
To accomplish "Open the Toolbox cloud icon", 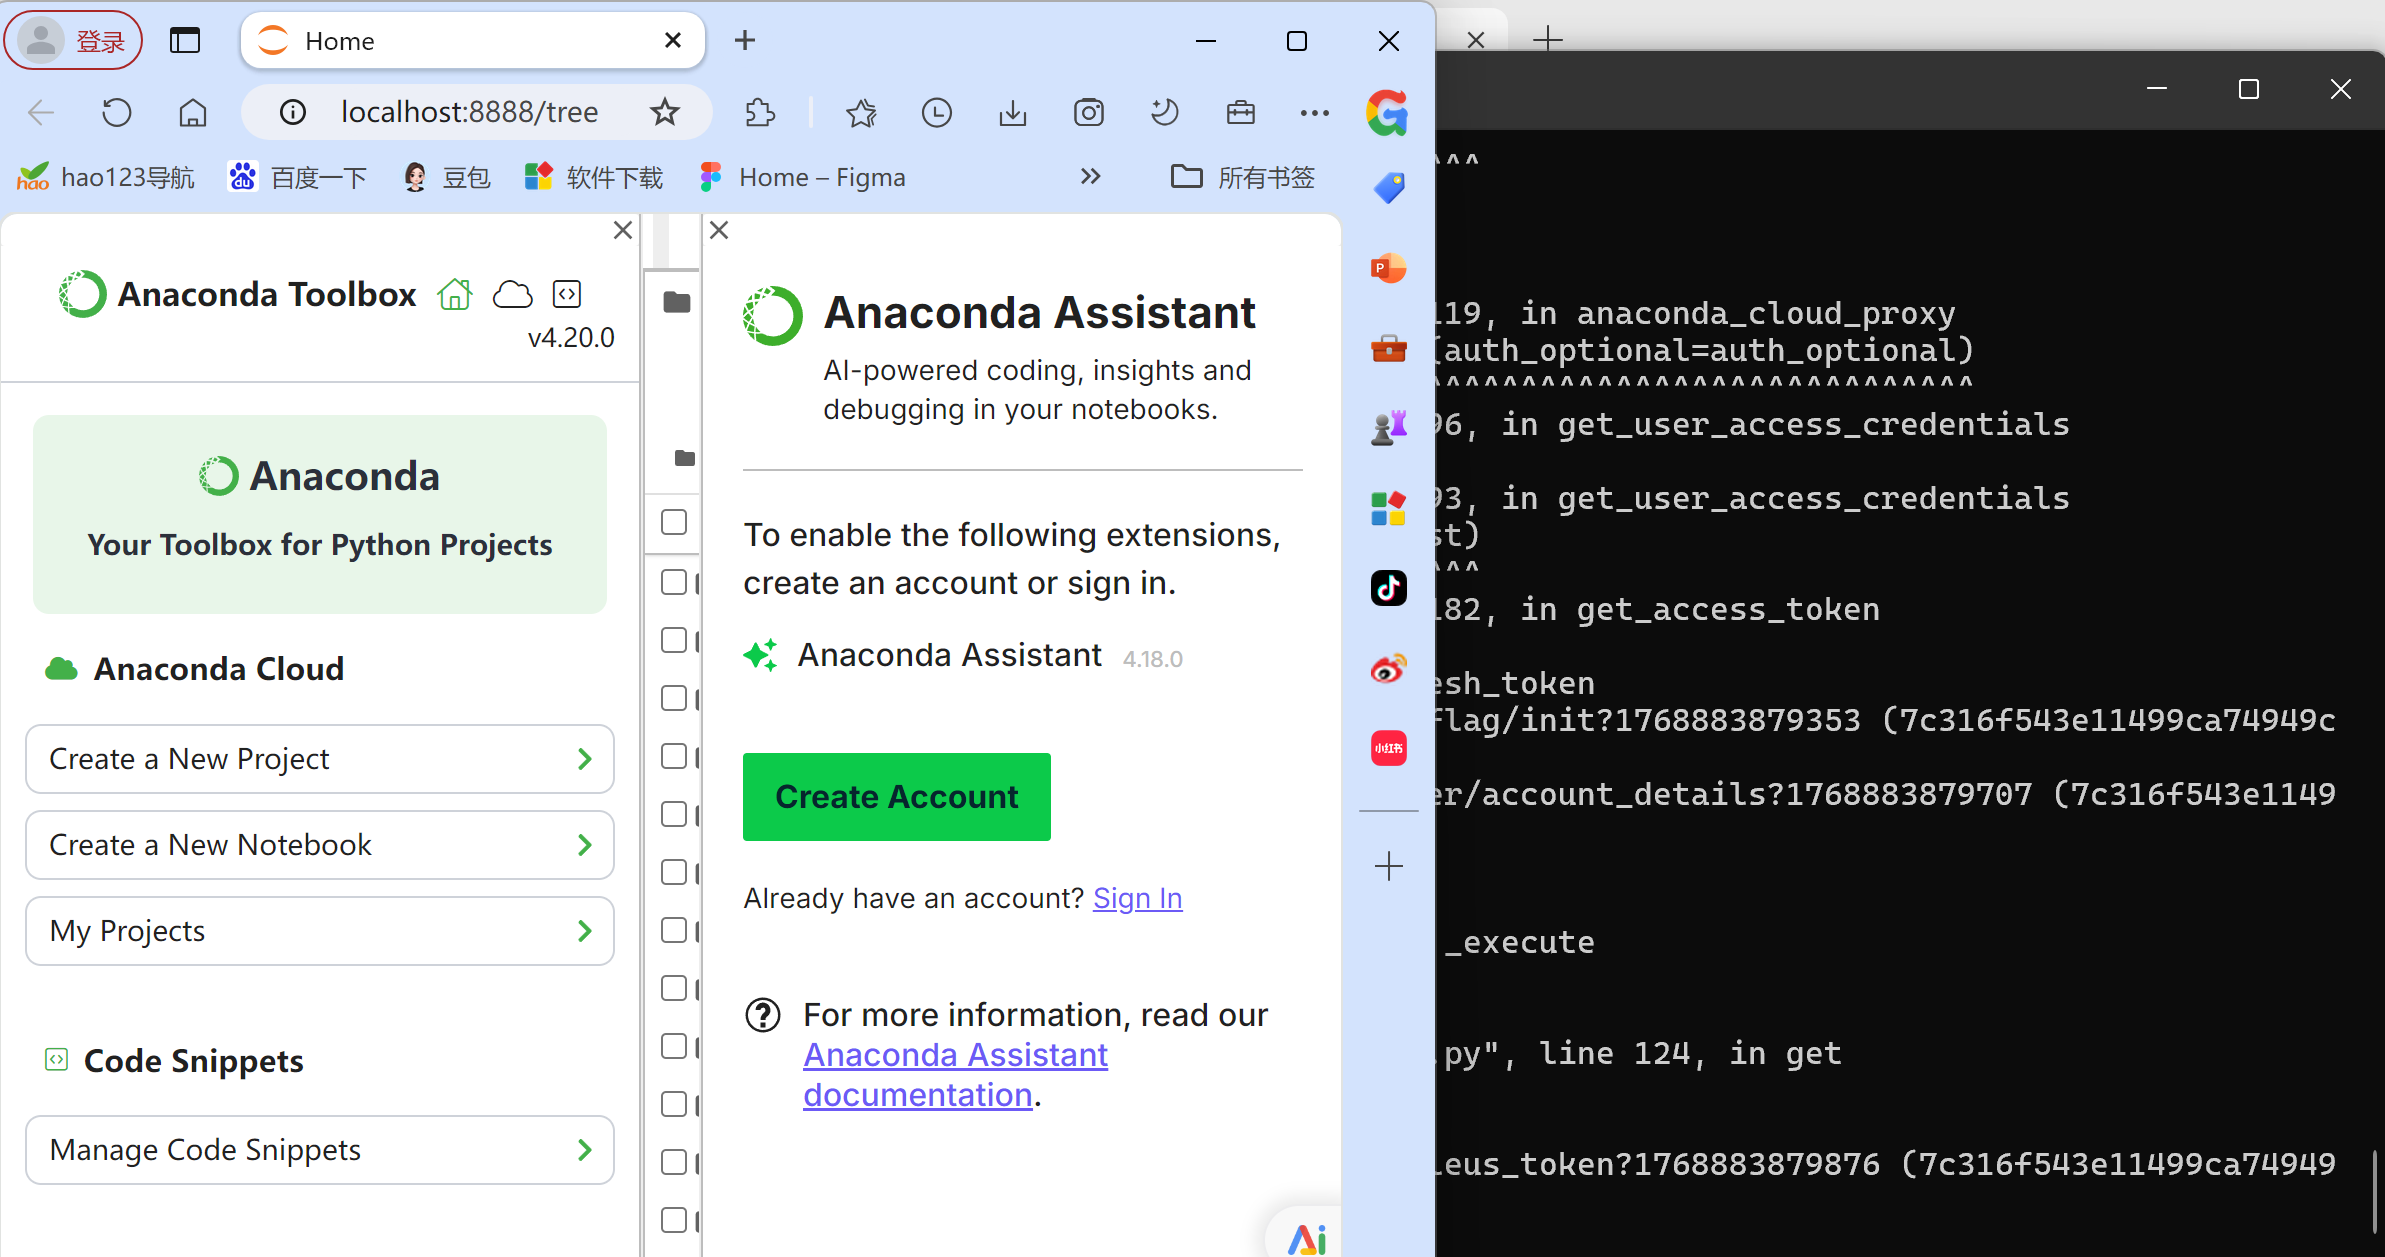I will coord(512,295).
